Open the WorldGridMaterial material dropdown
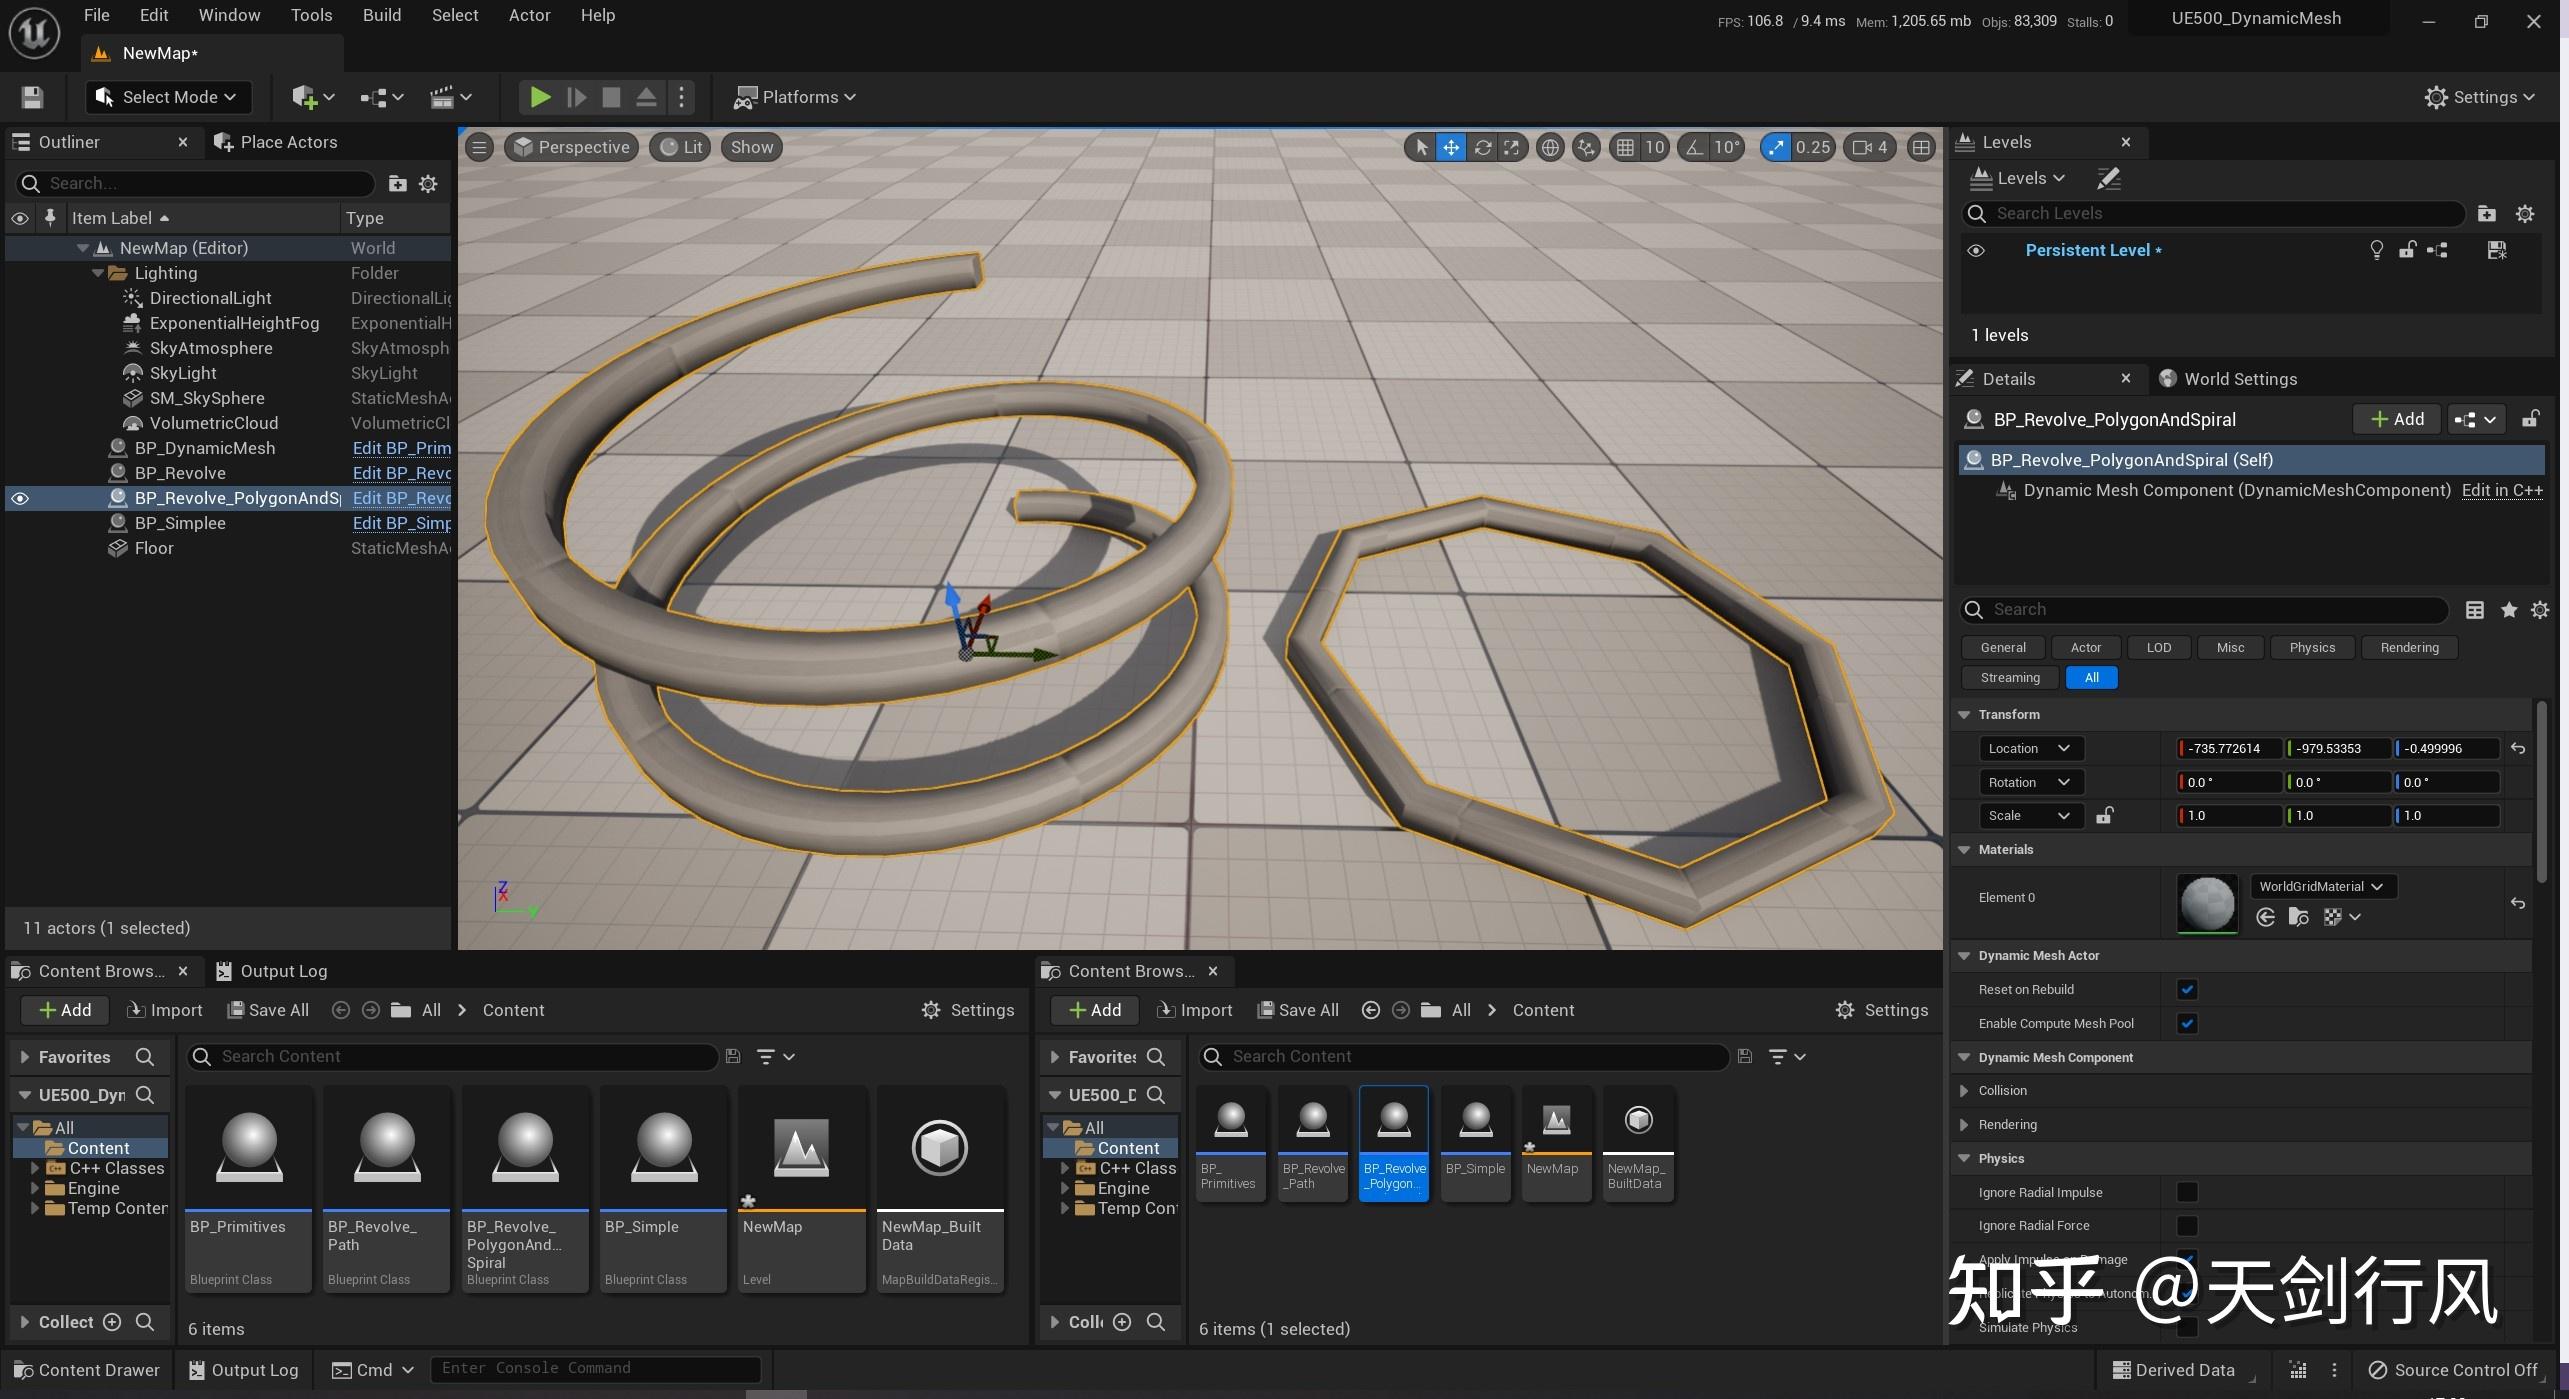The width and height of the screenshot is (2569, 1399). [2321, 887]
